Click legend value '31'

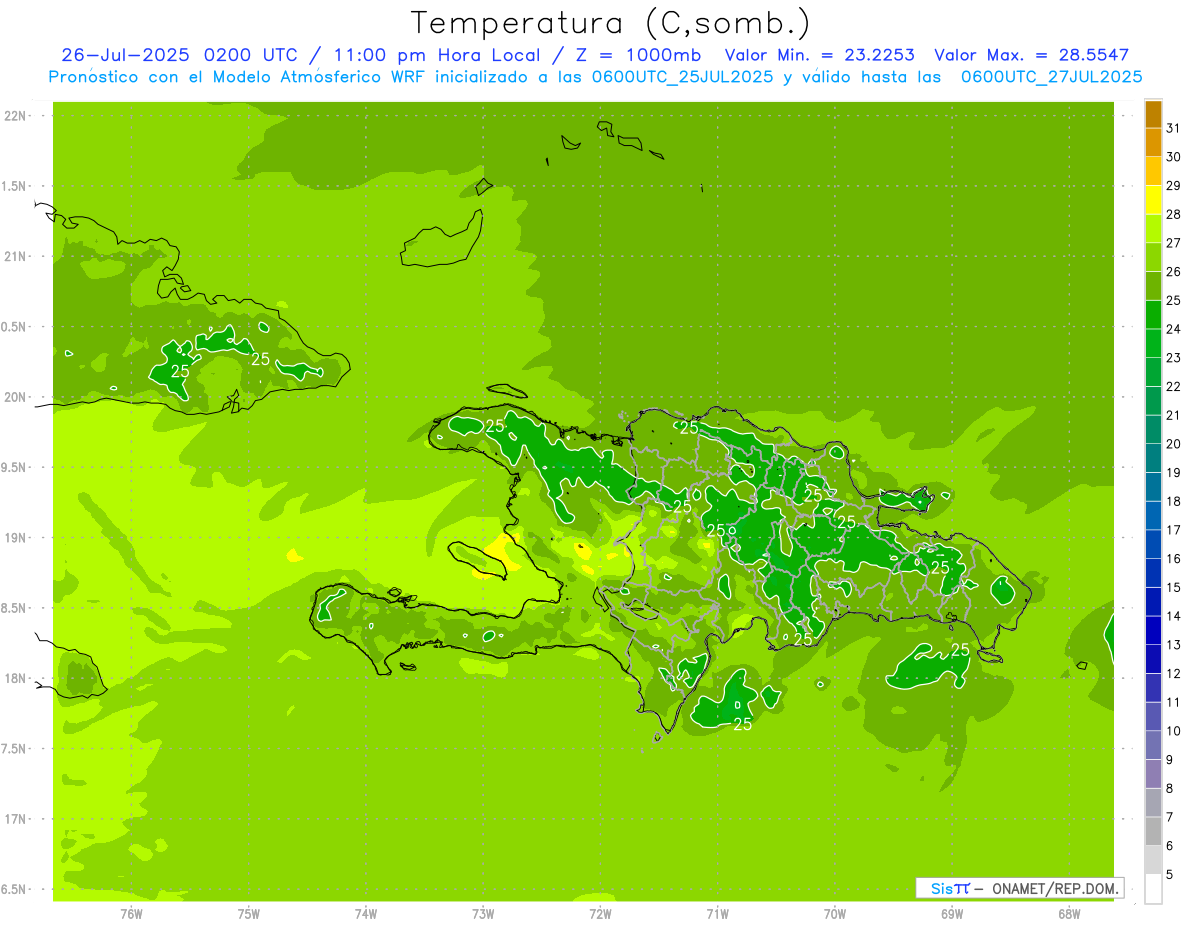point(1174,128)
